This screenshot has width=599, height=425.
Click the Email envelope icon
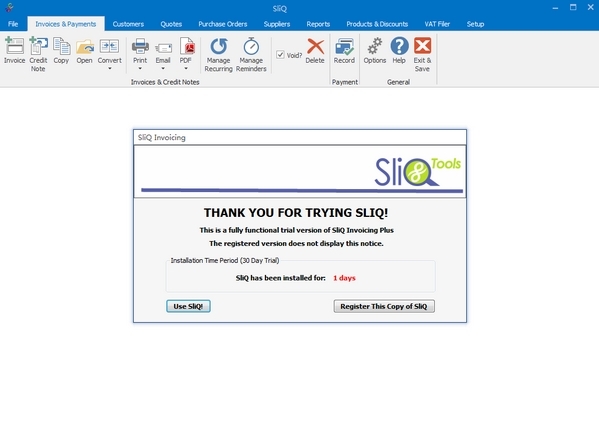[163, 48]
